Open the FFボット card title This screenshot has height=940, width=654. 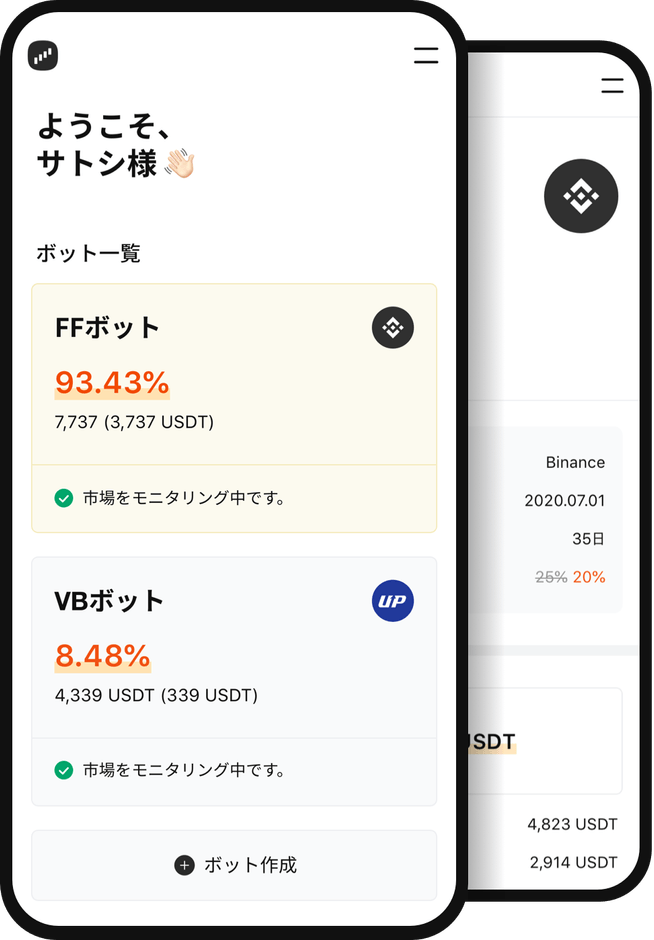pos(108,328)
